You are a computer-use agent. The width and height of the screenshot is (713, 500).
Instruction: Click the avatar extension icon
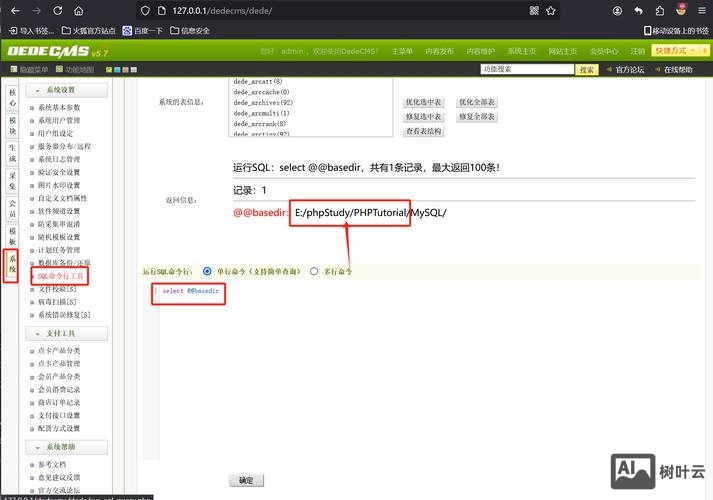[681, 10]
